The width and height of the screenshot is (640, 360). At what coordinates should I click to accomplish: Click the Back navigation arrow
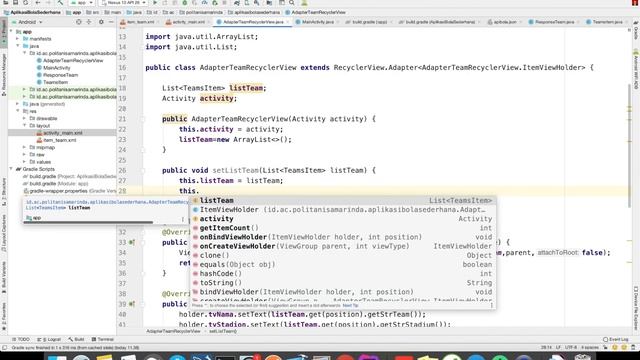pyautogui.click(x=38, y=2)
